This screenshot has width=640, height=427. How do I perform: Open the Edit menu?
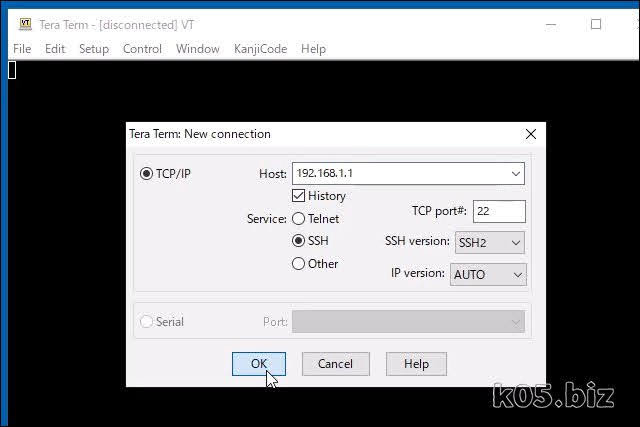coord(55,49)
